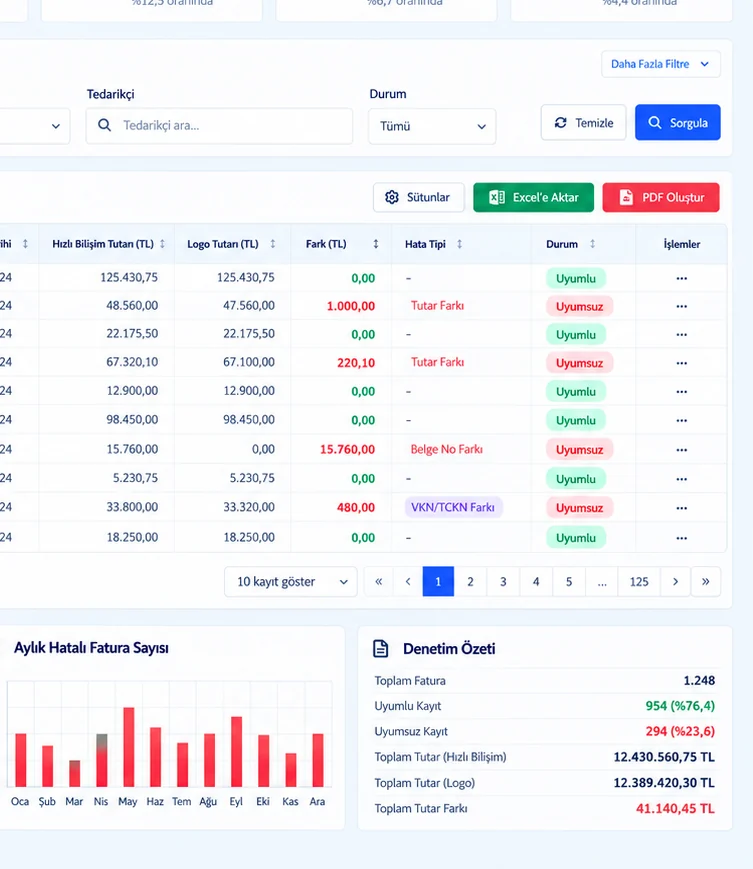753x869 pixels.
Task: Click Uyumsuz badge in the 15.760,00 row
Action: (x=580, y=449)
